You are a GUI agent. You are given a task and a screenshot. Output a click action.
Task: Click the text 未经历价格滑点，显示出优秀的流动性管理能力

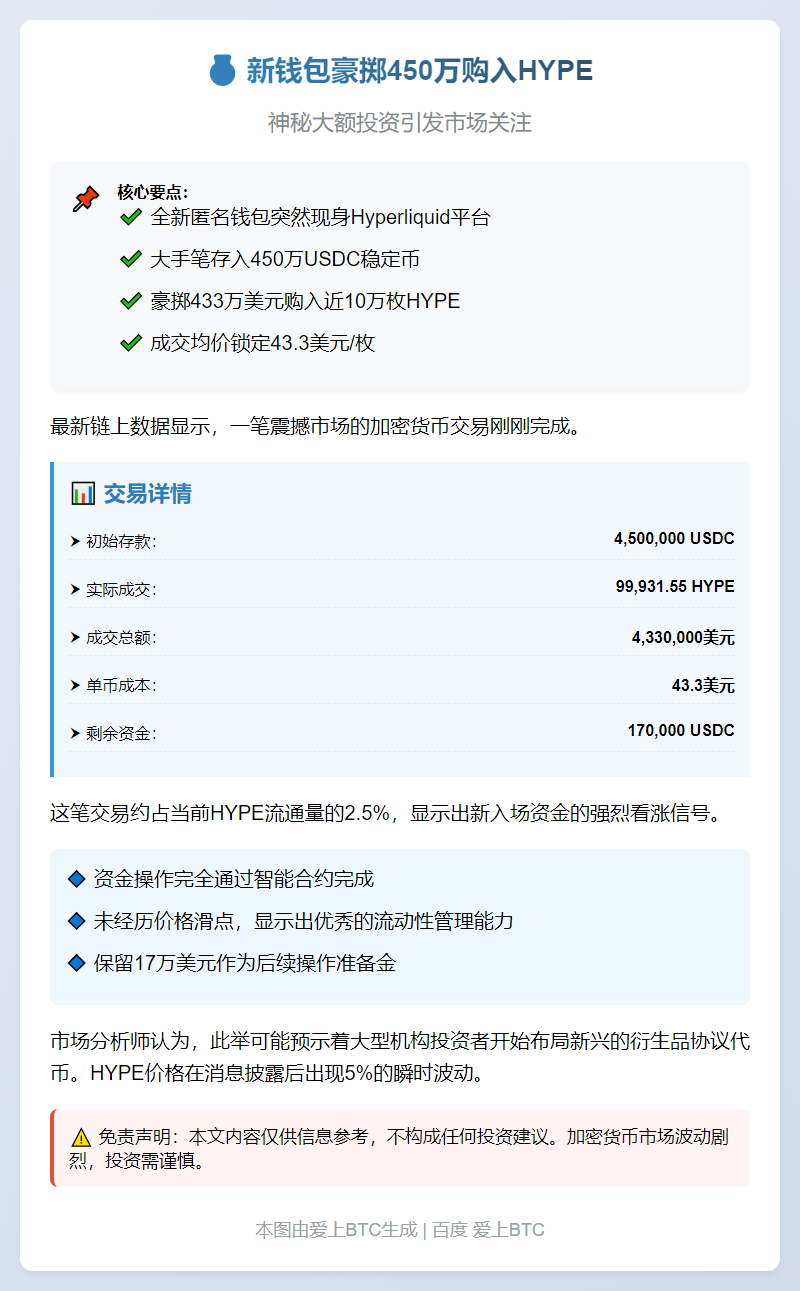click(303, 921)
